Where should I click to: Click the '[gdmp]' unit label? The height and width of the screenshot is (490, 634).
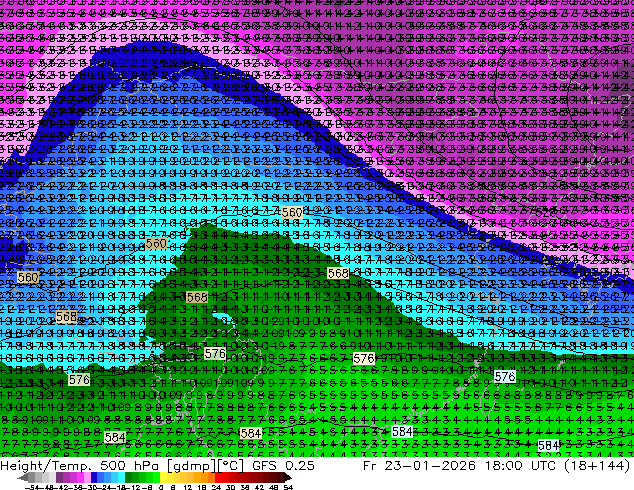(x=193, y=466)
